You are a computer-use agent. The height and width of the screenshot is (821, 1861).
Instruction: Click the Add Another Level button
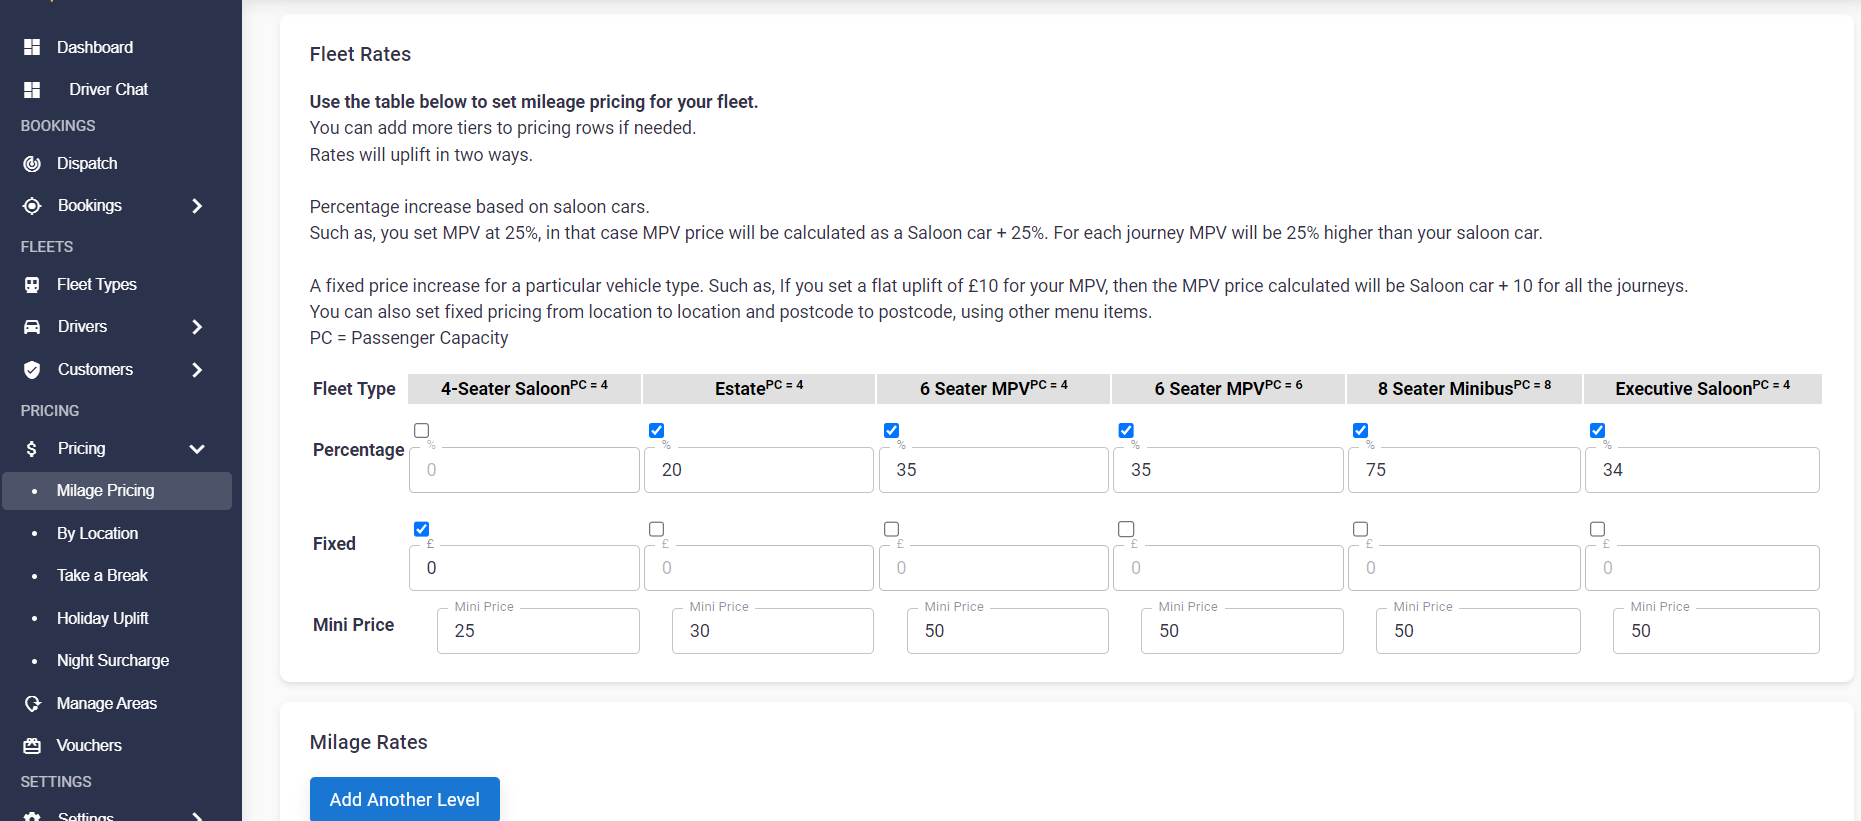pos(404,799)
